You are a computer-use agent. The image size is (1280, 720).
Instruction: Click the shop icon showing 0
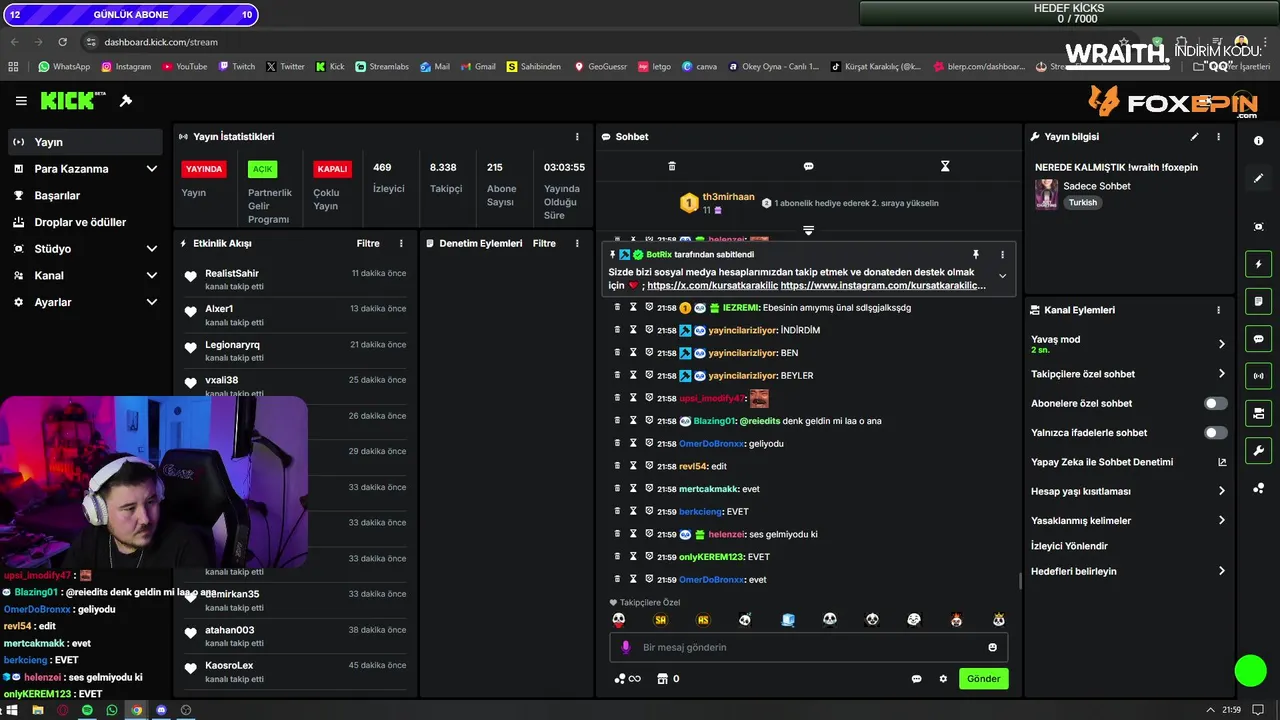coord(668,679)
